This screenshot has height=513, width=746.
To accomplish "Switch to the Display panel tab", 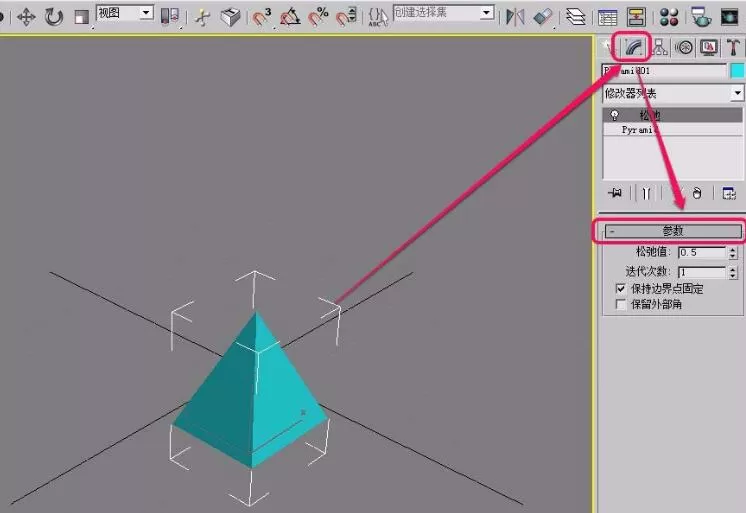I will [709, 47].
